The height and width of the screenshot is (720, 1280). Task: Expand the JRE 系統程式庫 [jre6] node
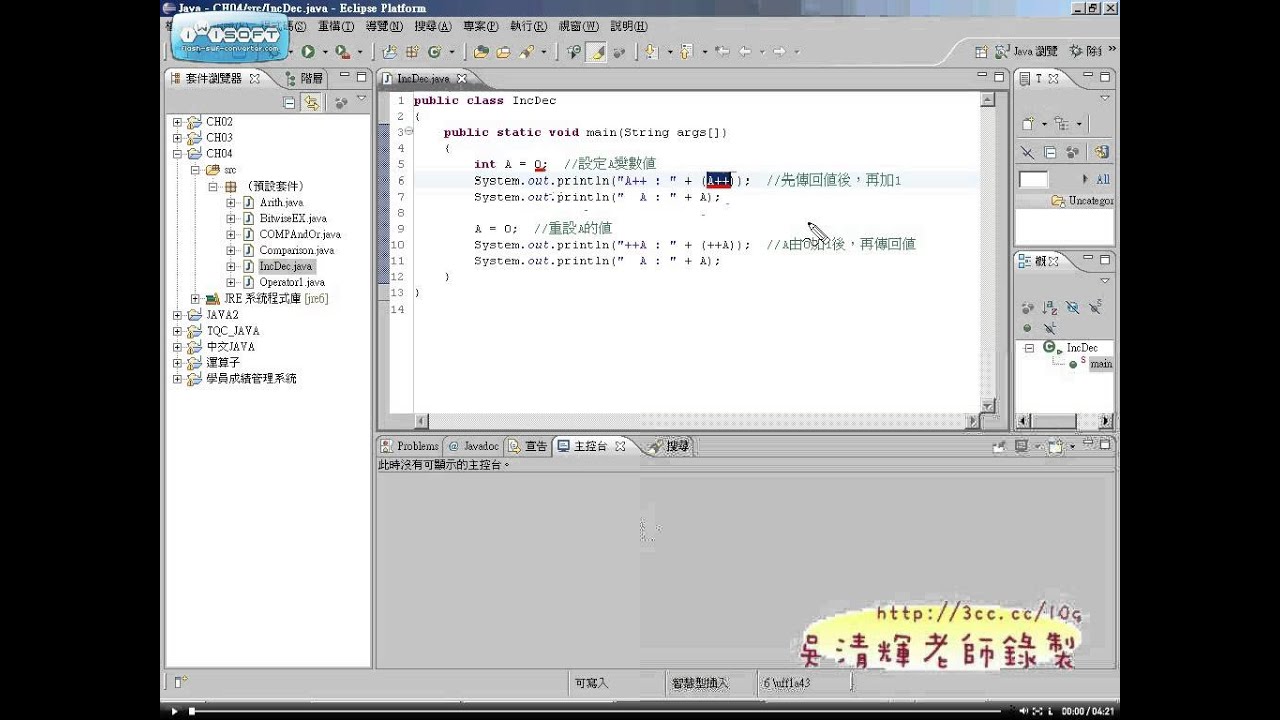195,298
